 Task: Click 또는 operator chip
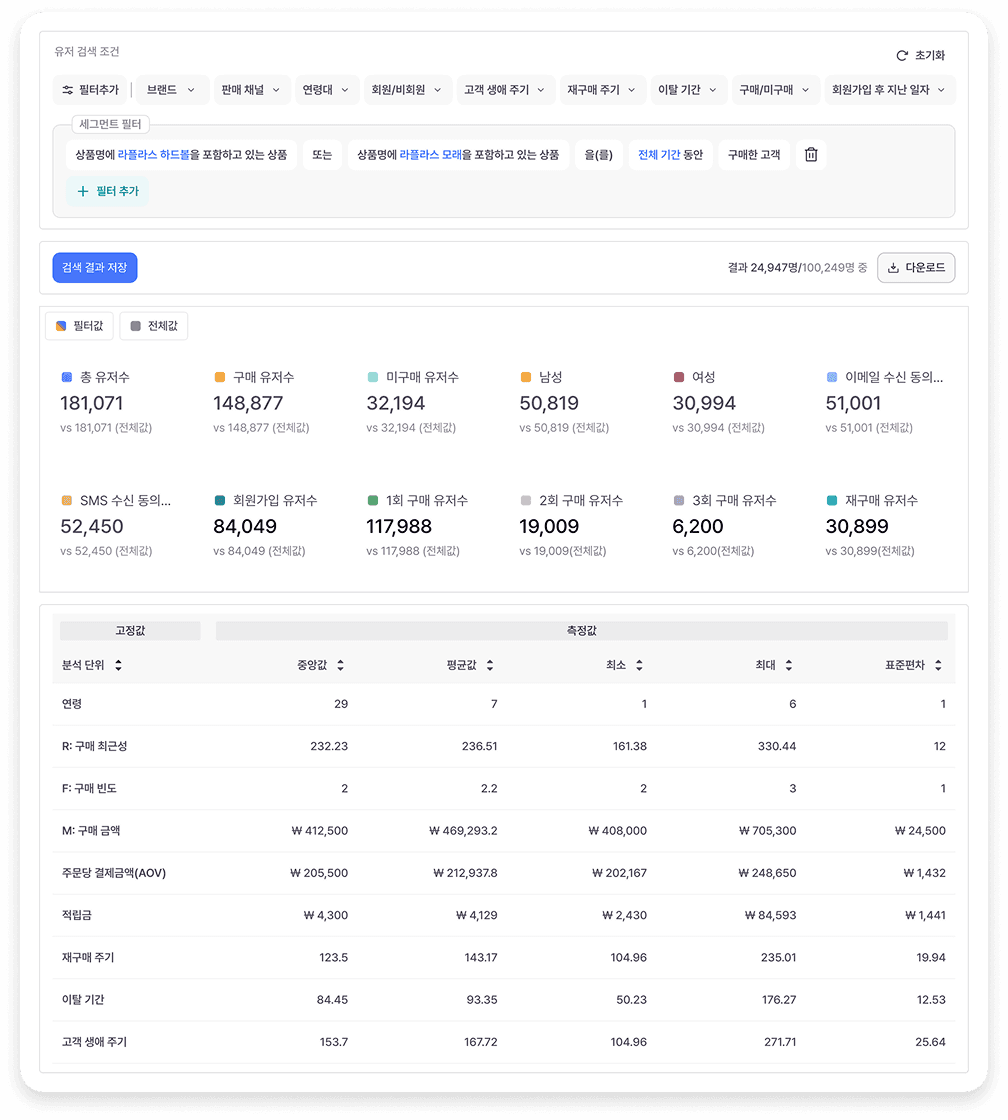322,154
